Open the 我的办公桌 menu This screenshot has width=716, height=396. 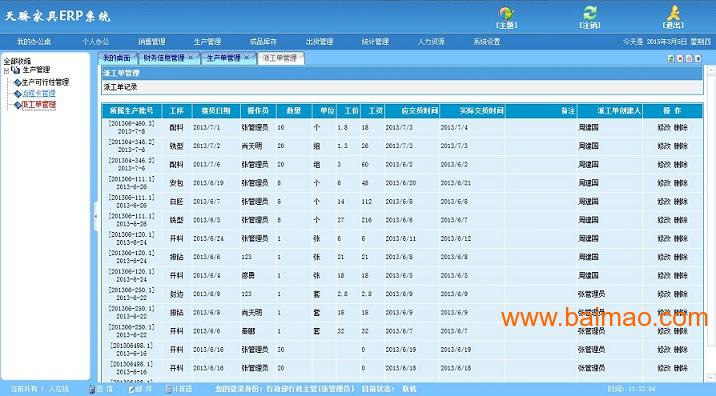coord(34,42)
